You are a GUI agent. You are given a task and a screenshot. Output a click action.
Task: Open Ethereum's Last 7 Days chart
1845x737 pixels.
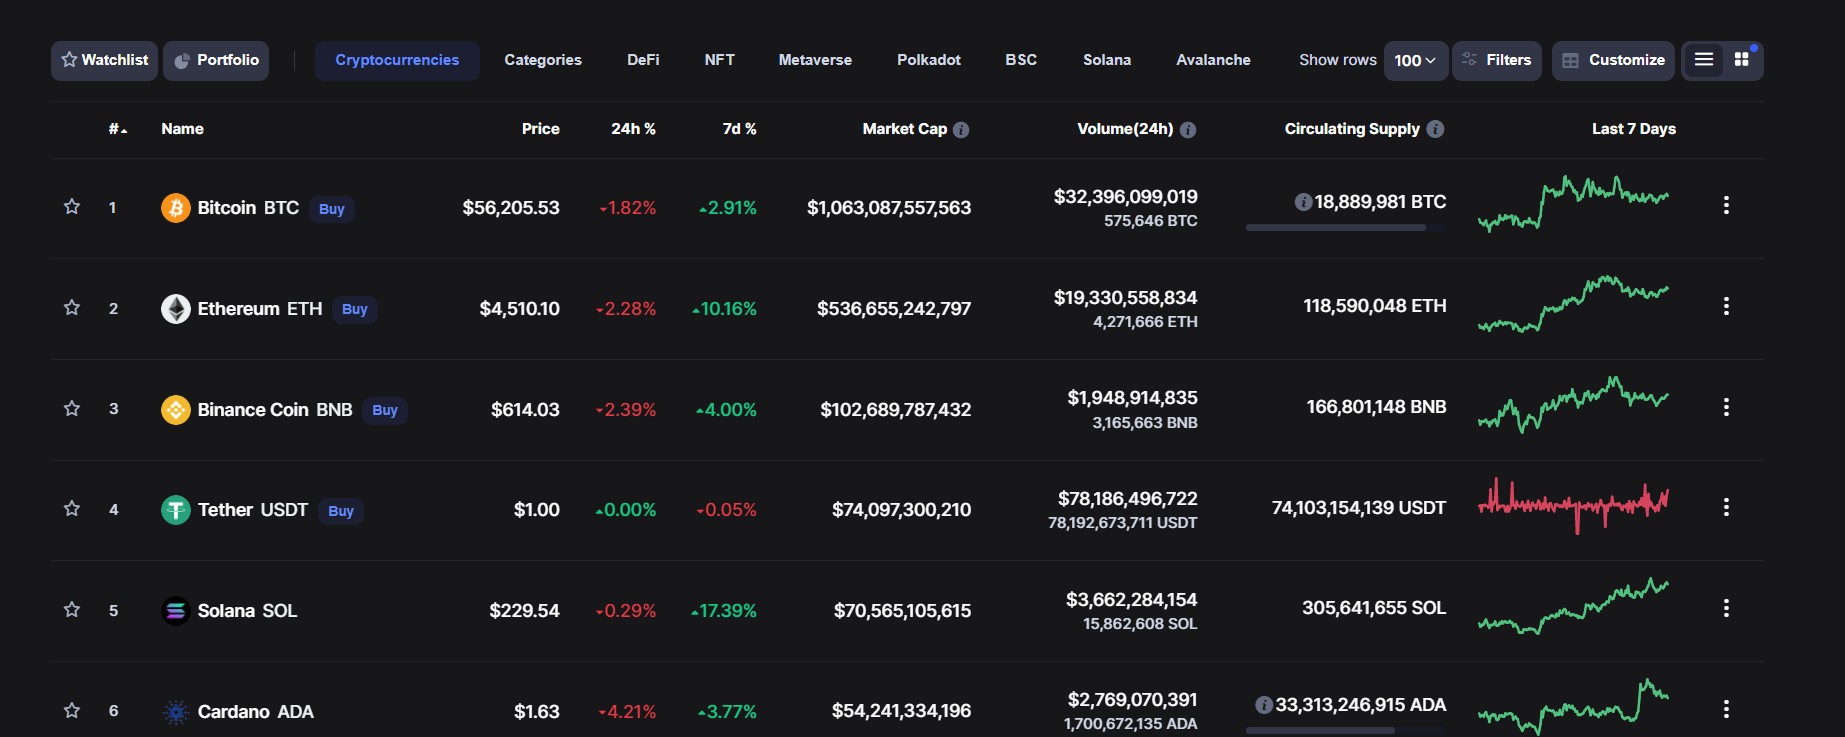(1573, 304)
